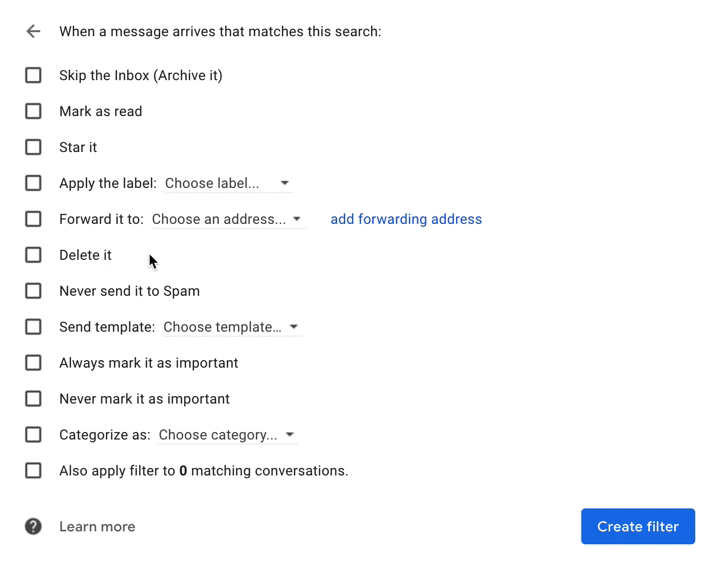Go back using the left arrow icon
Viewport: 716px width, 568px height.
click(33, 32)
